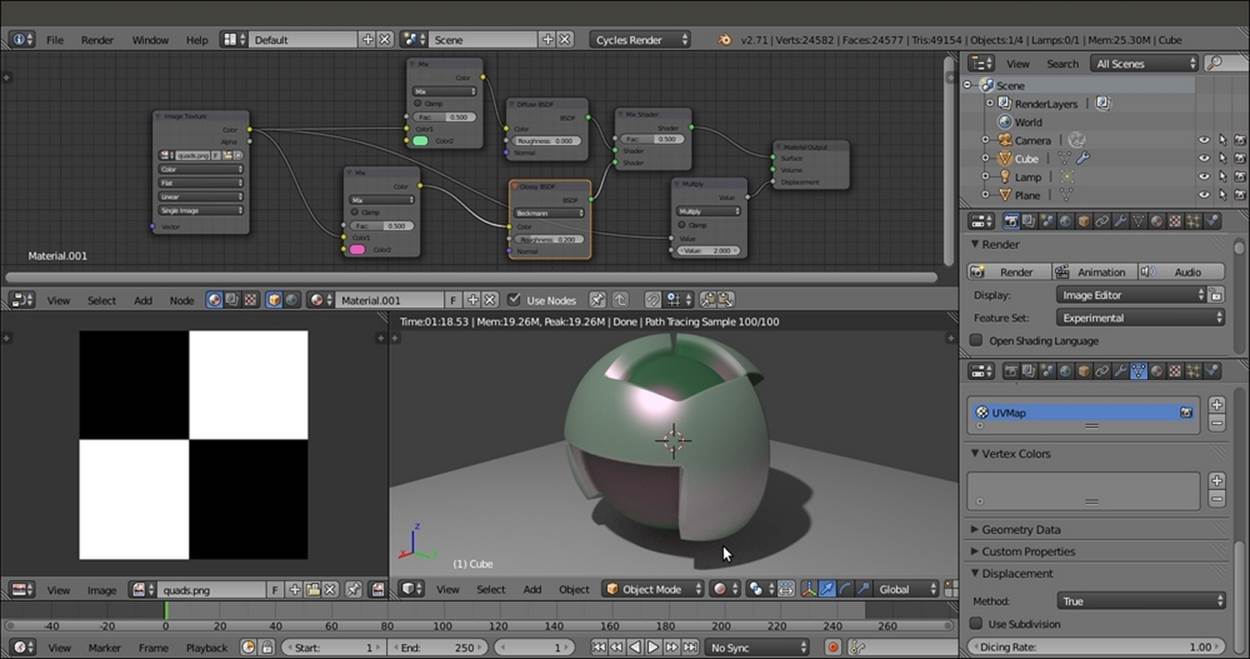Open the Feature Set Experimental dropdown
The image size is (1250, 659).
tap(1140, 318)
